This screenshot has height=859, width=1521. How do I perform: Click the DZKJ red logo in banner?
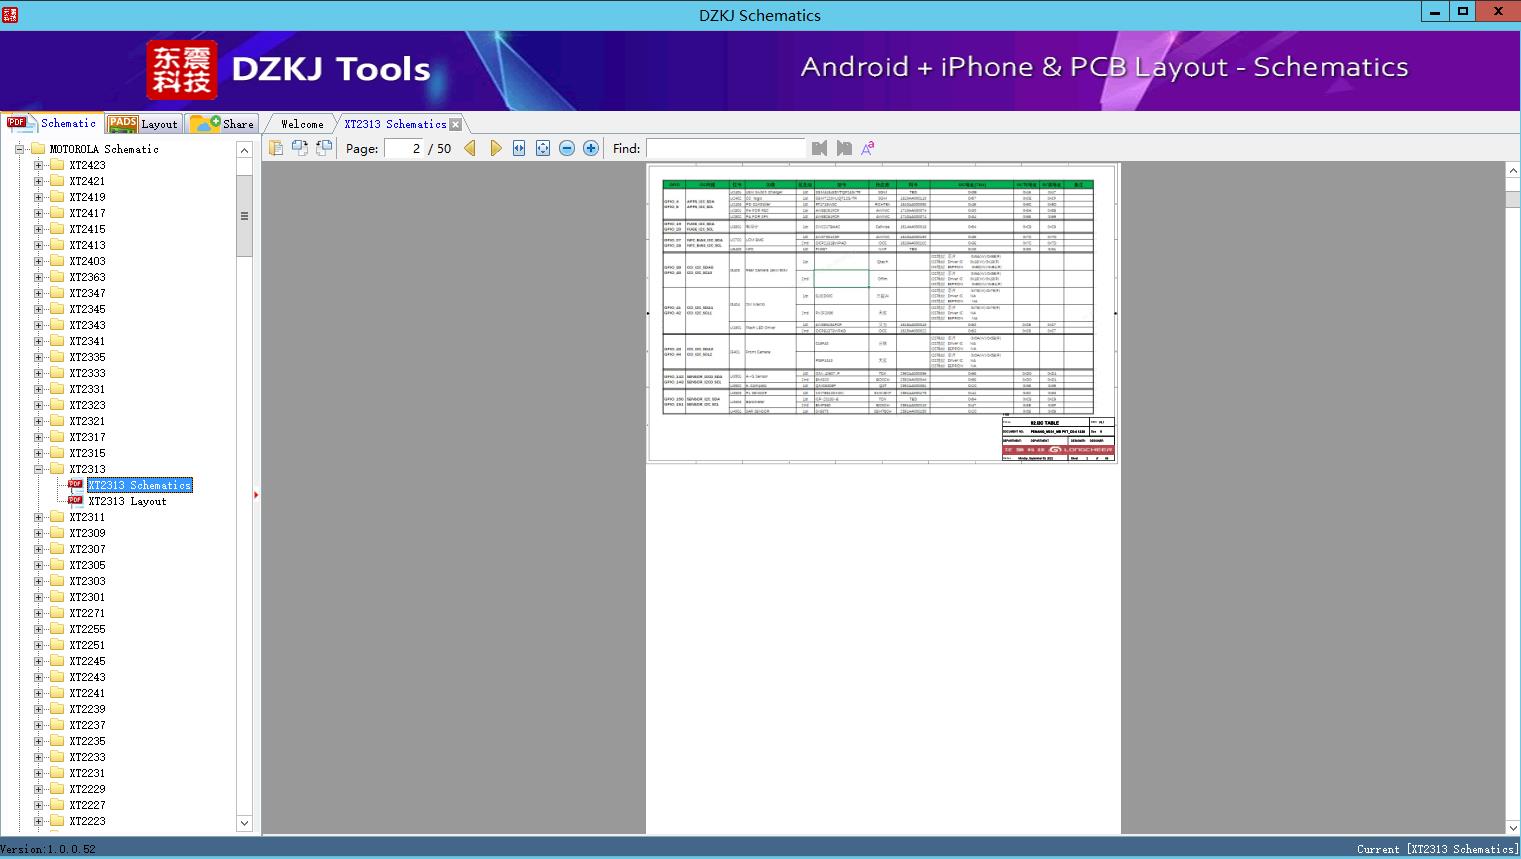(182, 70)
